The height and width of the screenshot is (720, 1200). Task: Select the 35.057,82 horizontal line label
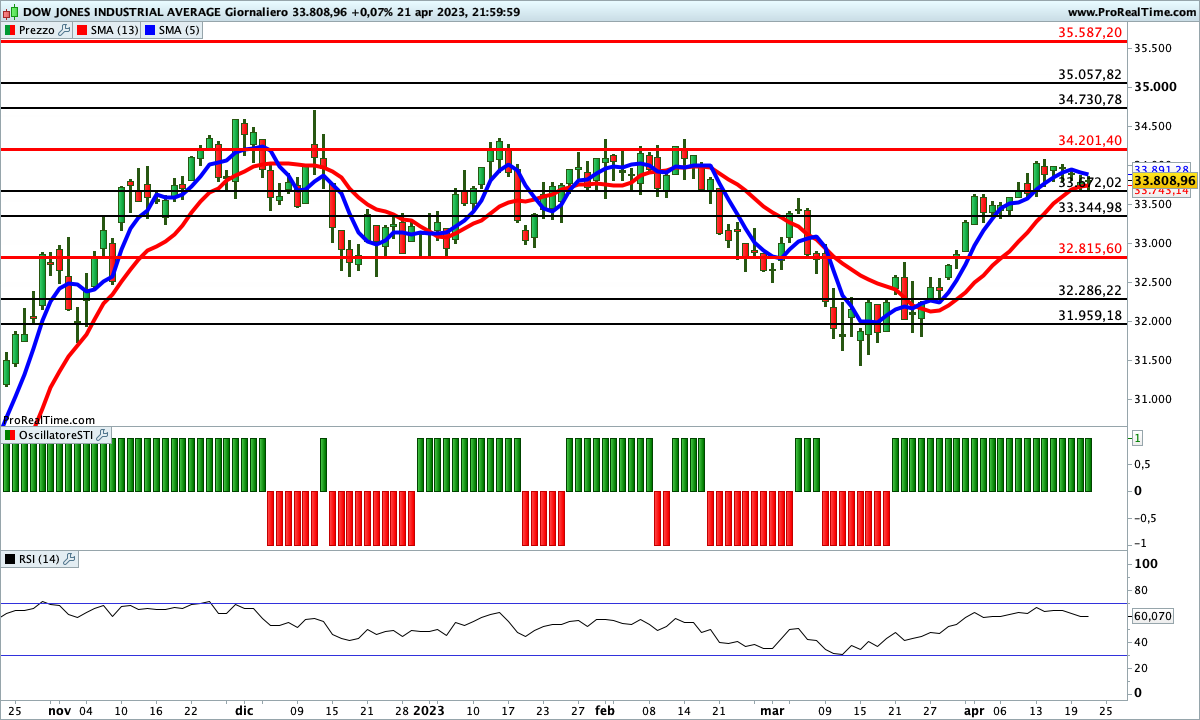(1090, 74)
